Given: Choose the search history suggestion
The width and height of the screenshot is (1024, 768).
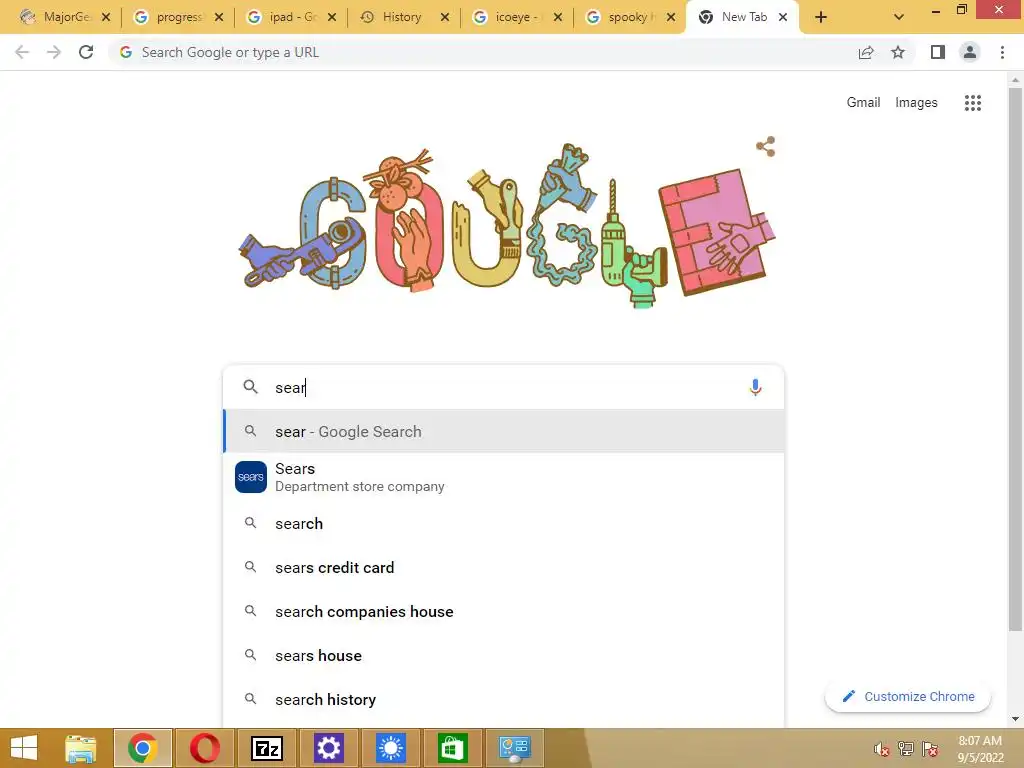Looking at the screenshot, I should point(504,699).
